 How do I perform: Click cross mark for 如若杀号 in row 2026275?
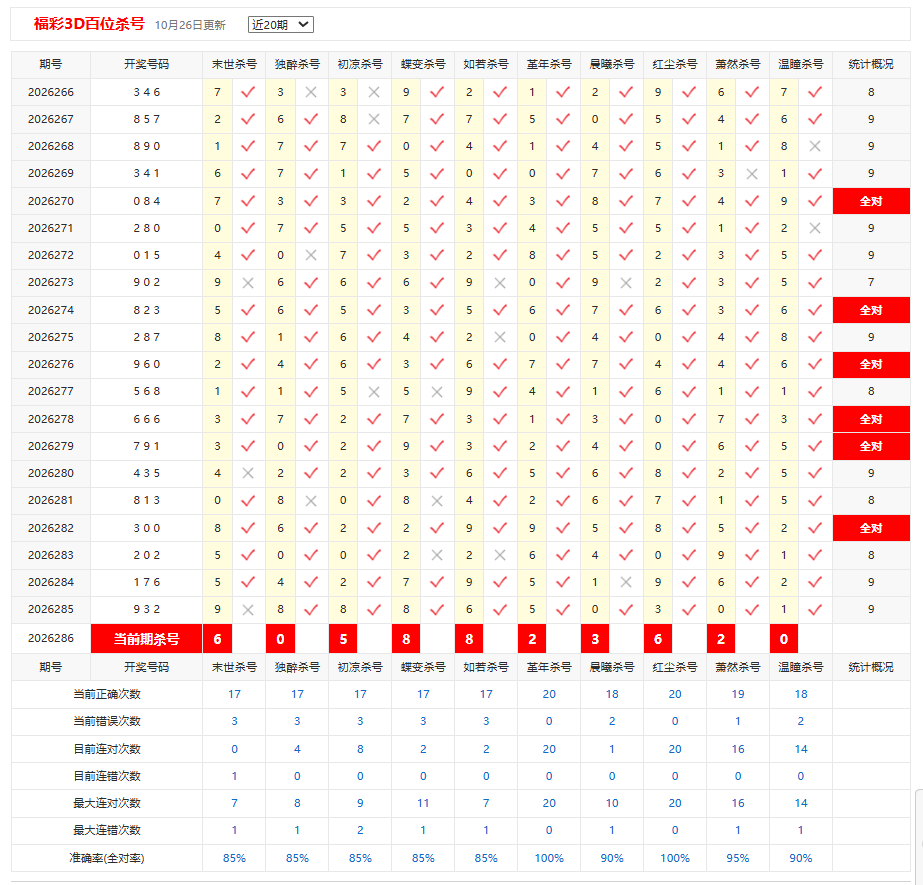(x=500, y=337)
